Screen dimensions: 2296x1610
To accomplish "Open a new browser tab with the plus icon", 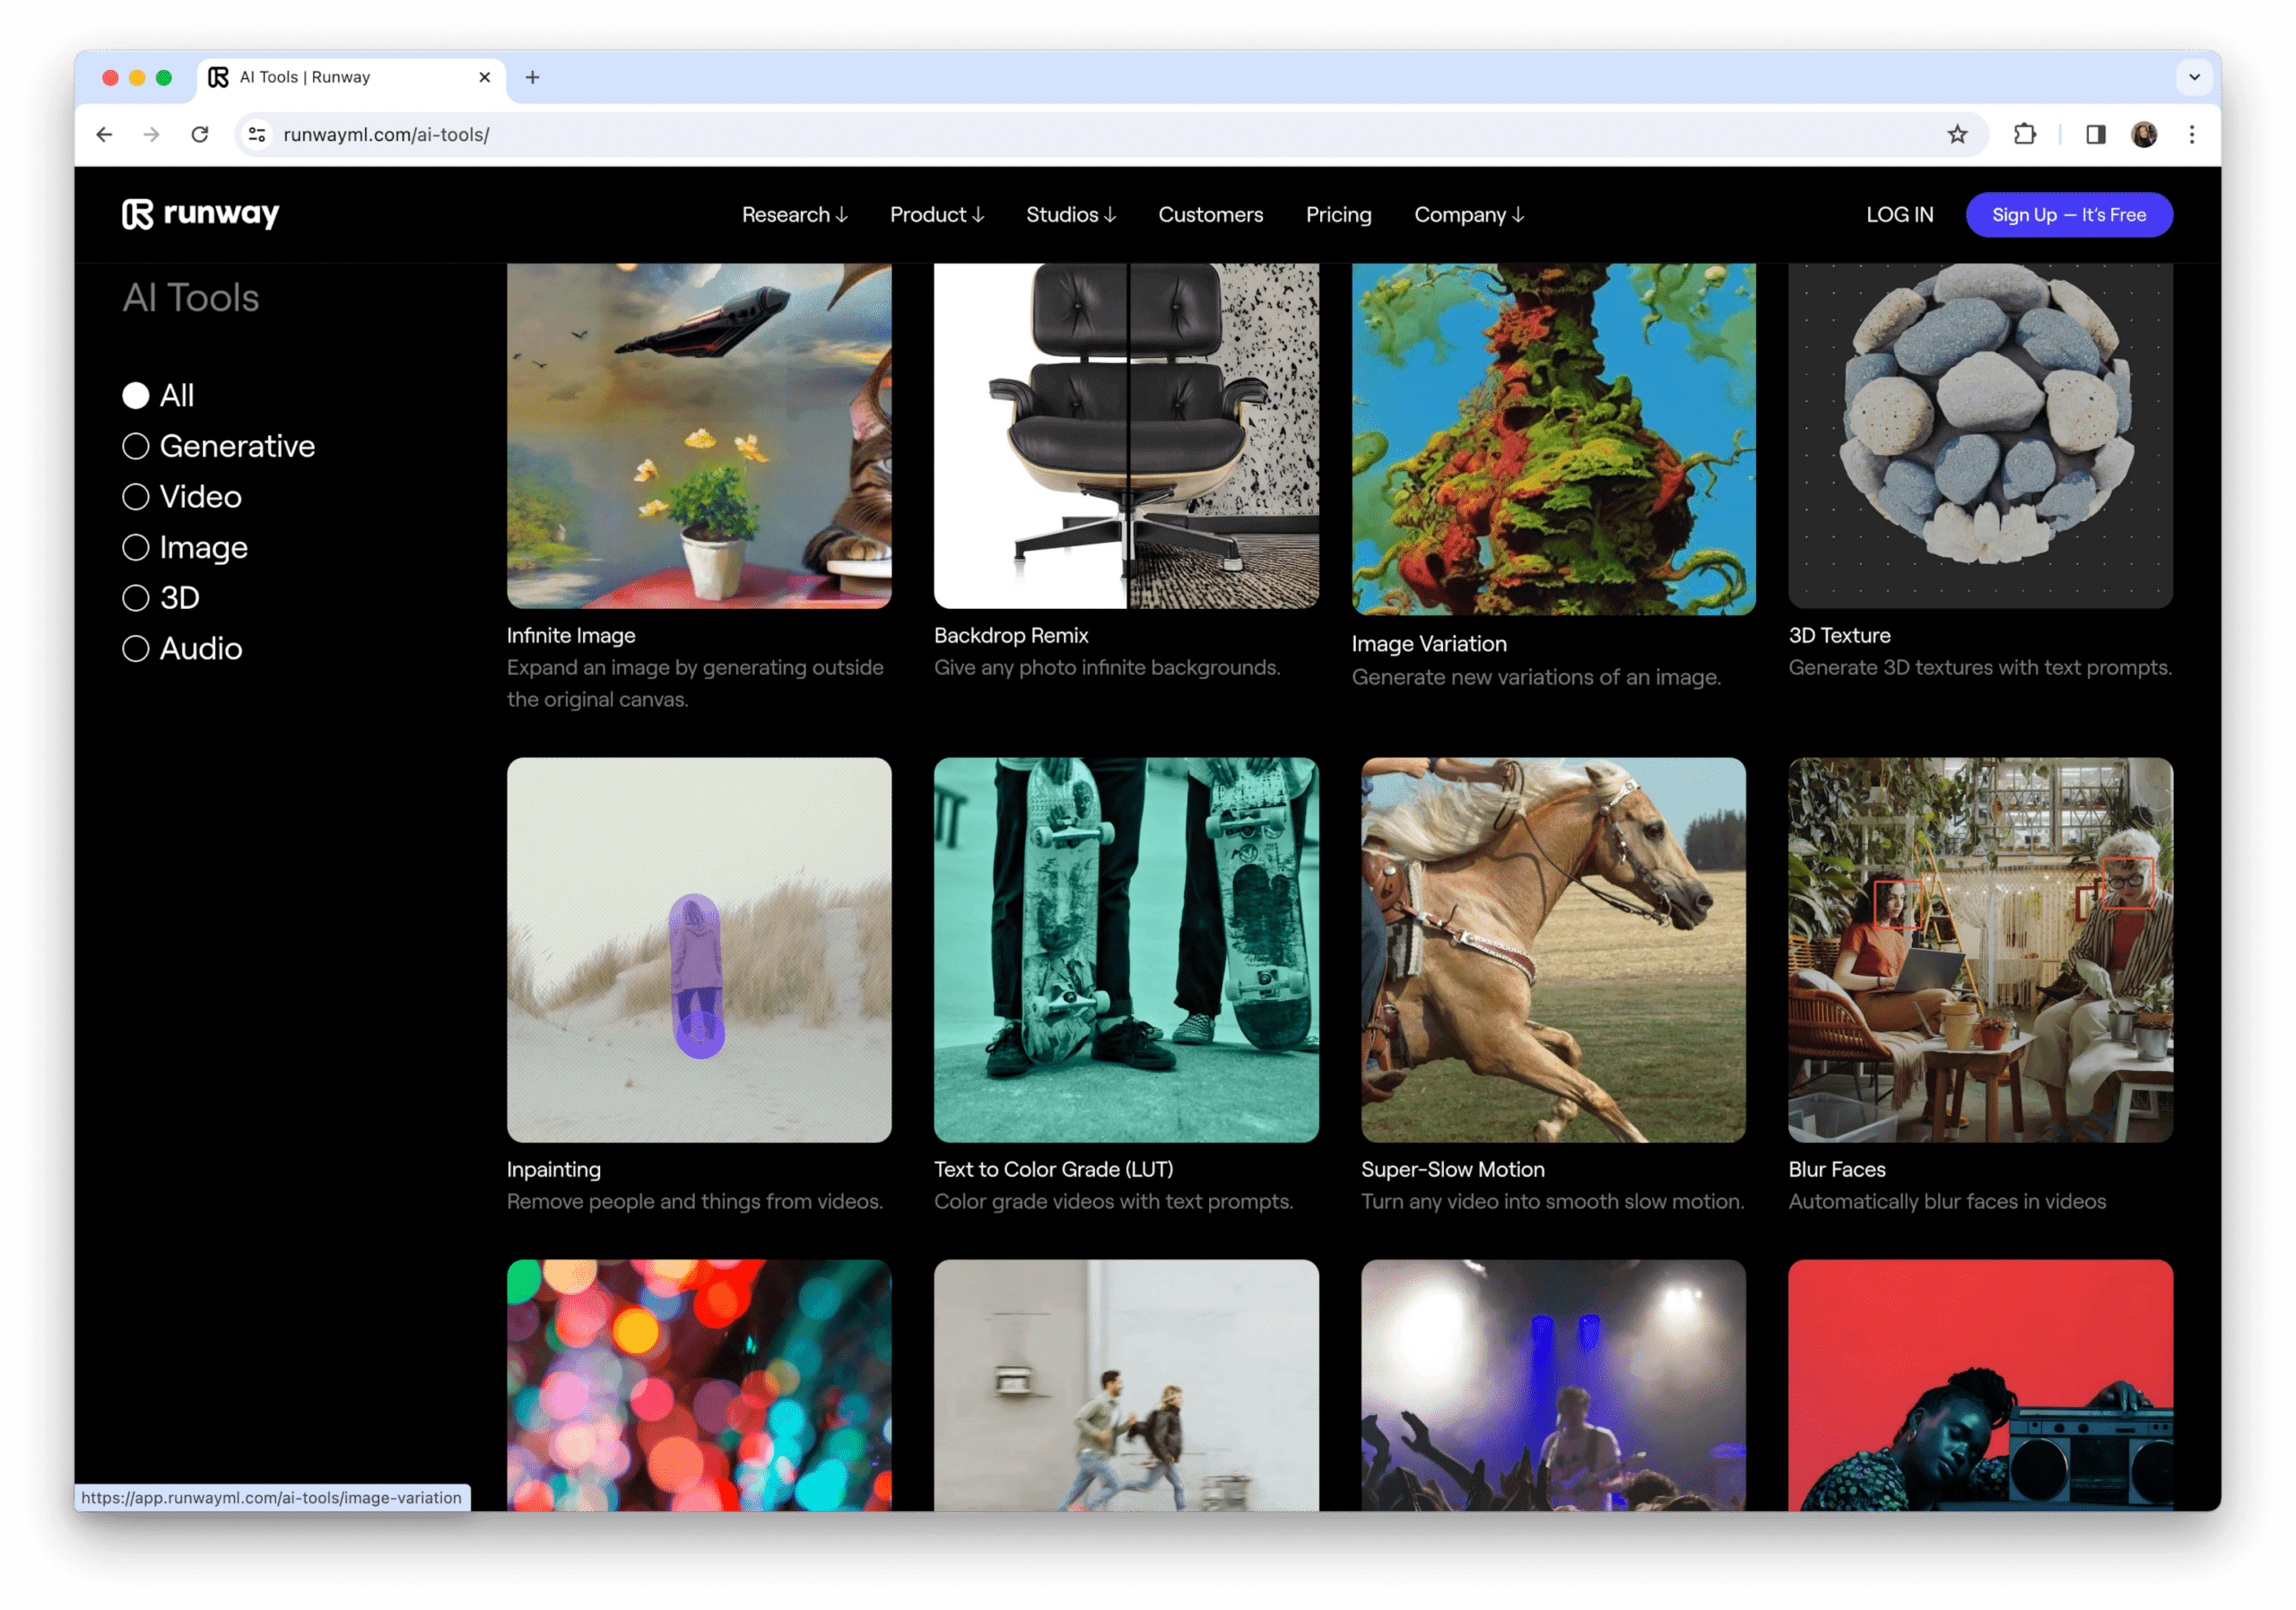I will tap(532, 77).
